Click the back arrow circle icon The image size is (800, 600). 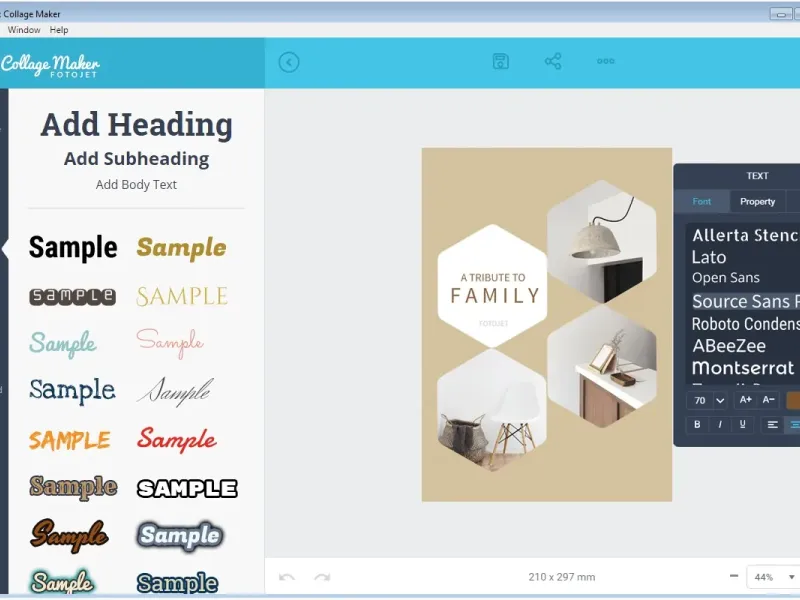click(x=289, y=62)
